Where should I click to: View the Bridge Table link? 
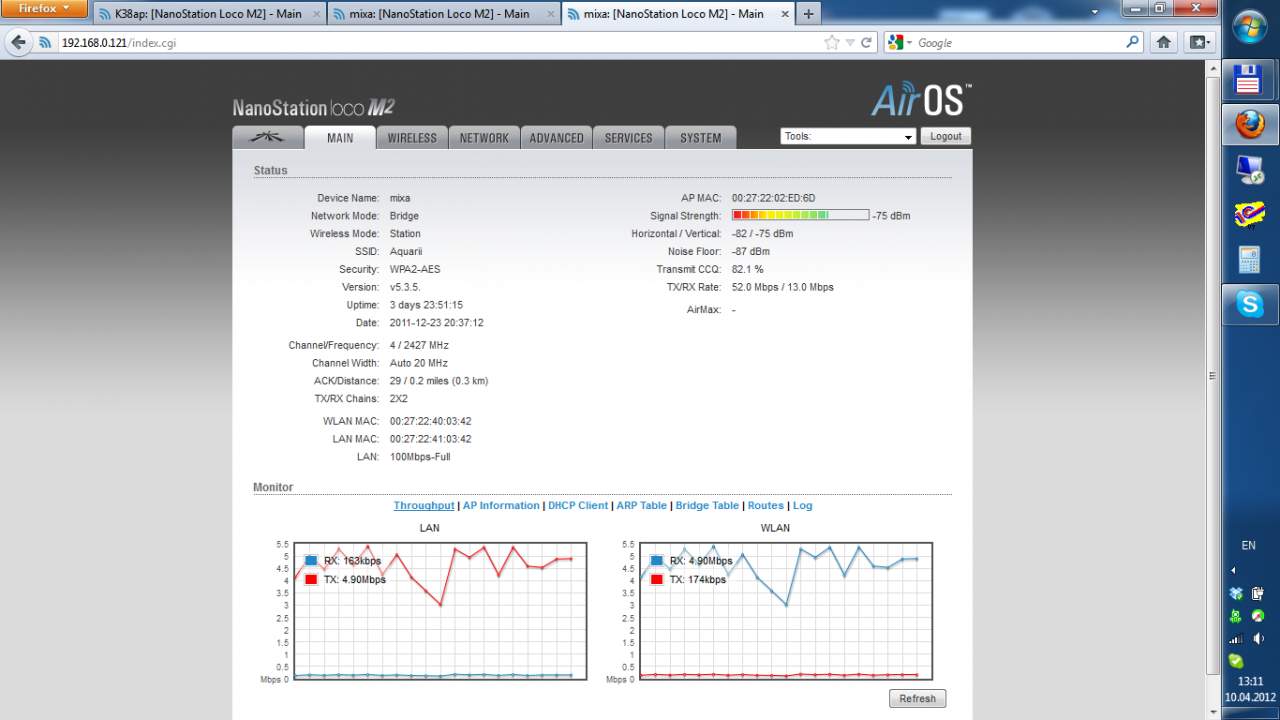click(x=707, y=506)
